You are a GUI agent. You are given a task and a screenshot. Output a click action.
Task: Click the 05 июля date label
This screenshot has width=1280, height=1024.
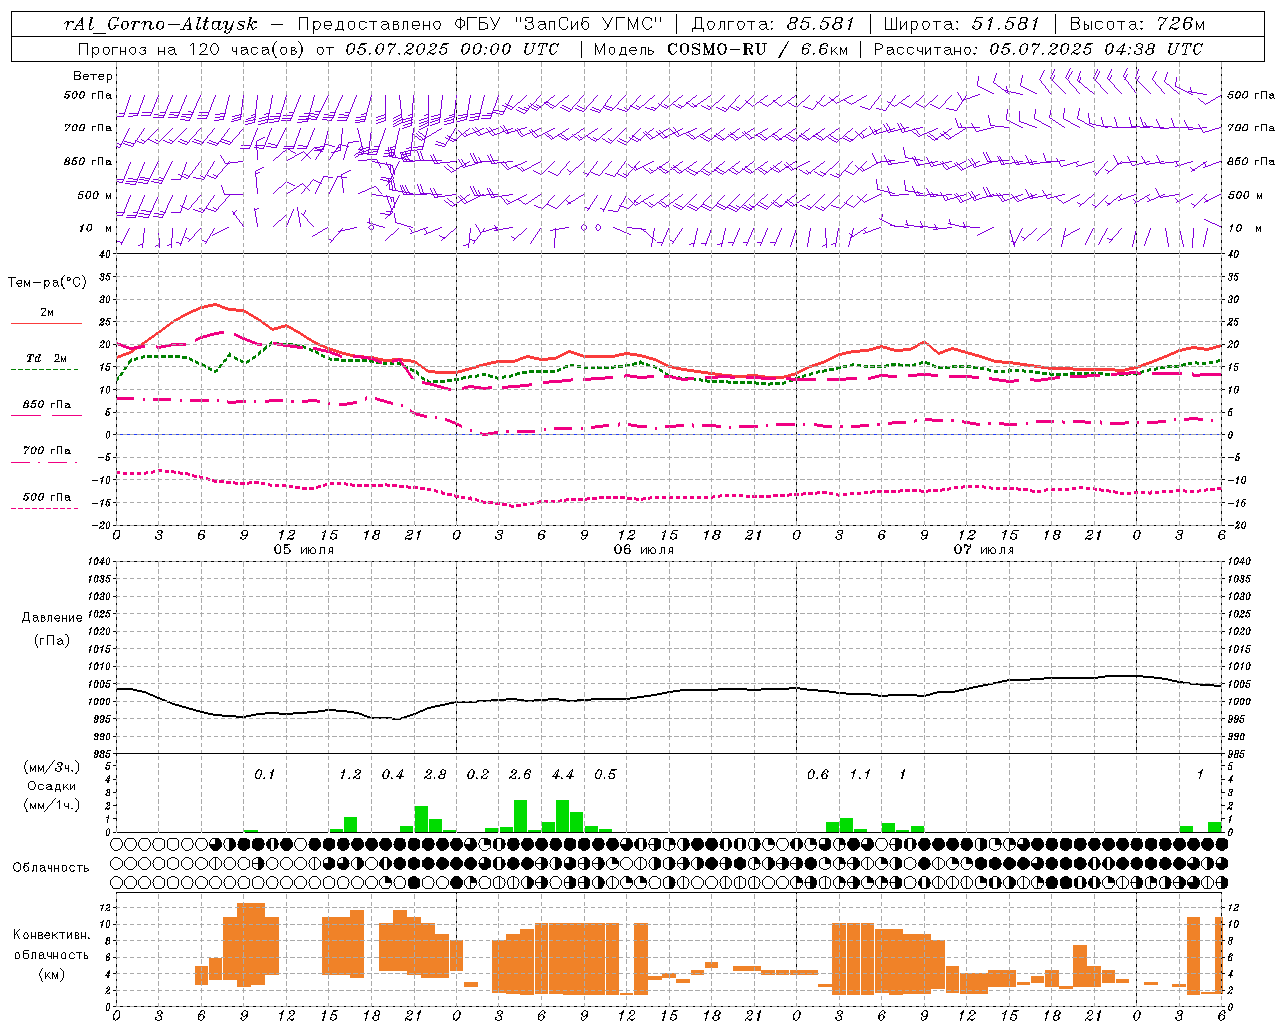[304, 550]
